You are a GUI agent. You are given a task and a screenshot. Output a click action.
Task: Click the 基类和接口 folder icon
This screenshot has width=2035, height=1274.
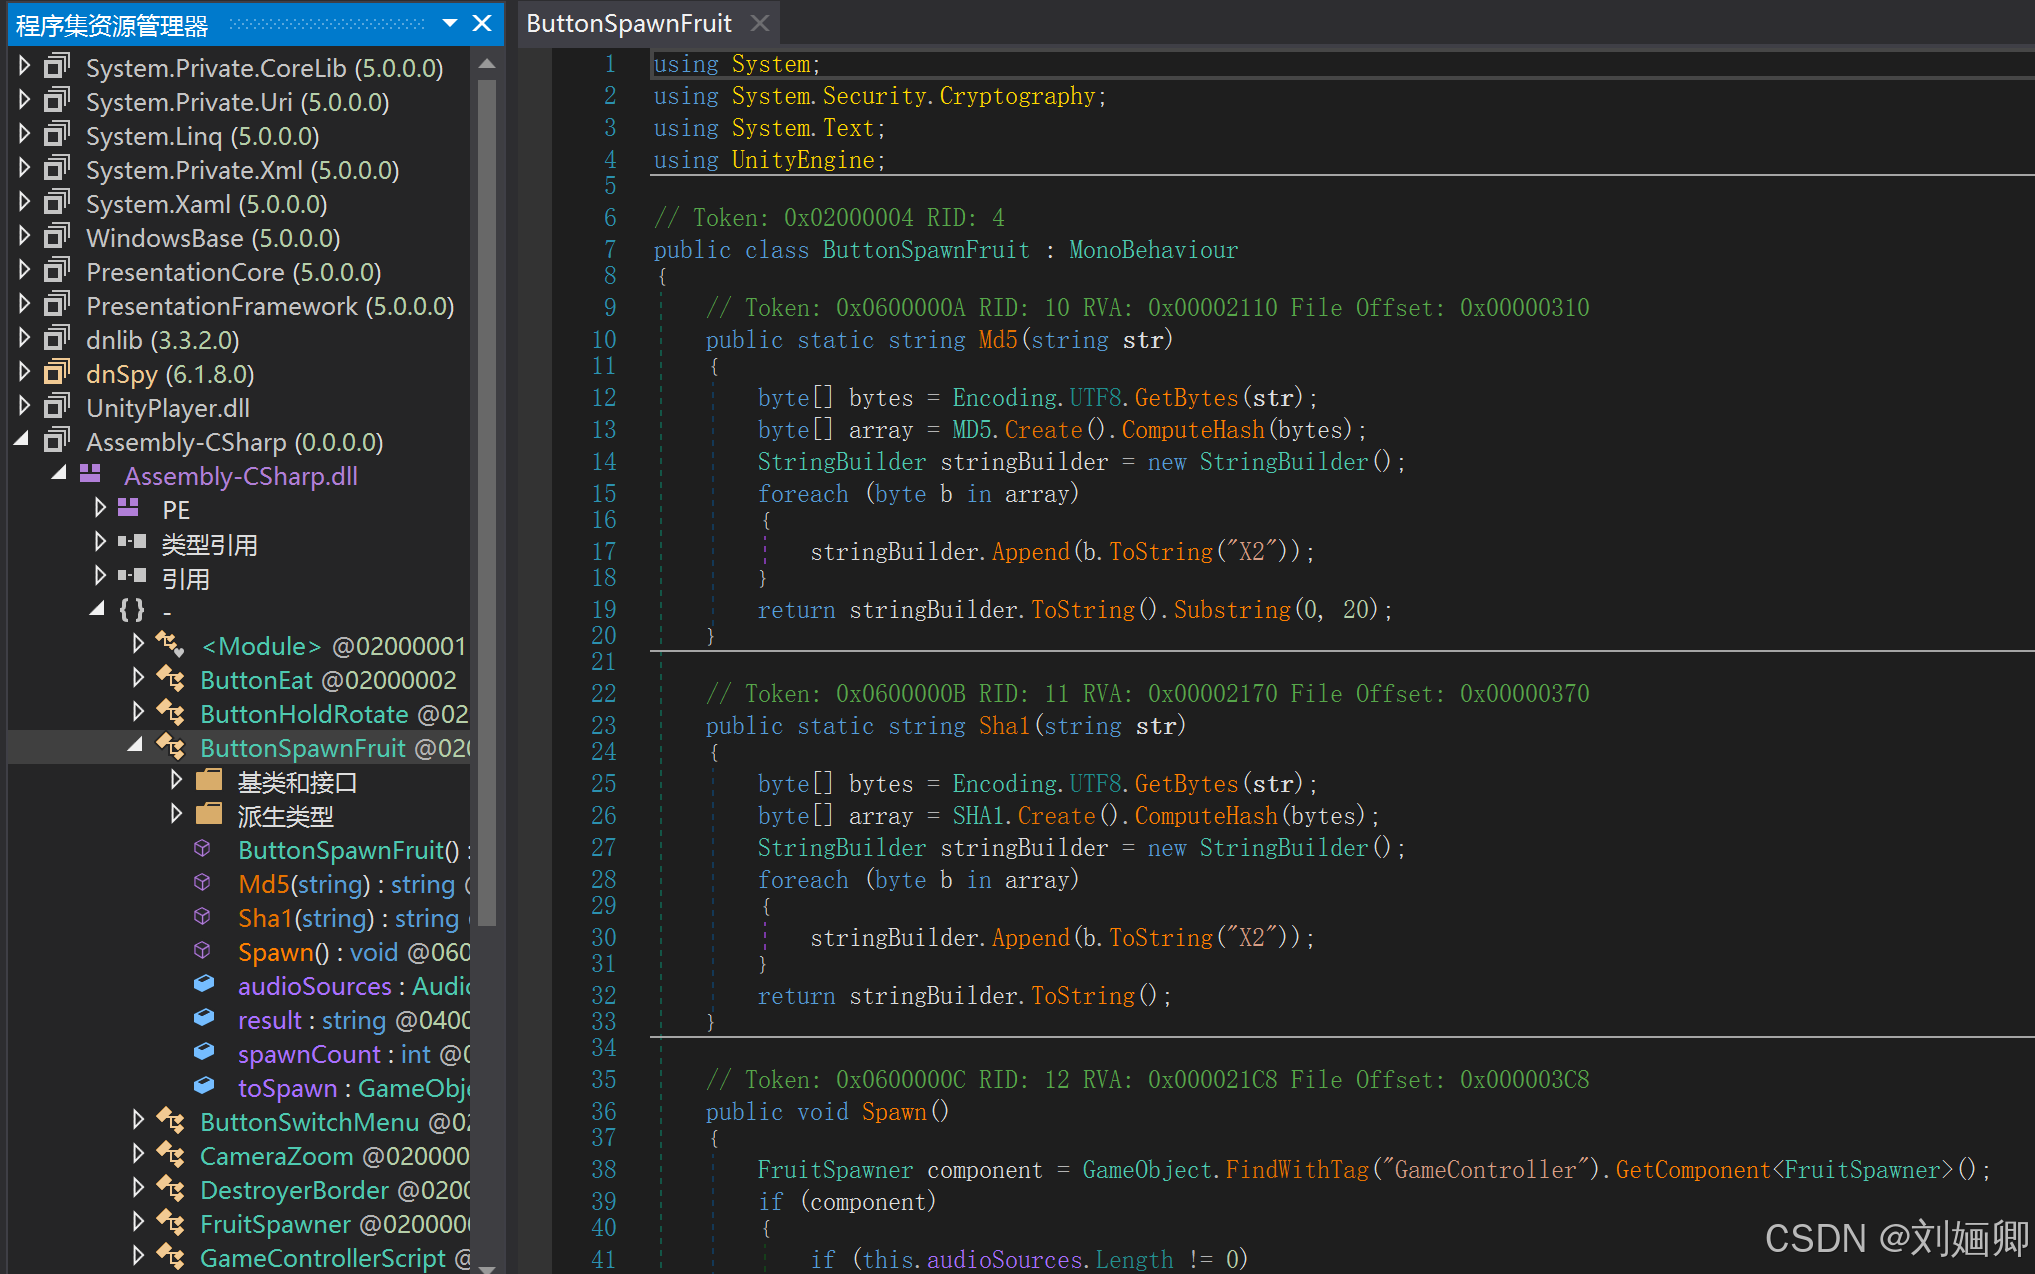point(209,781)
